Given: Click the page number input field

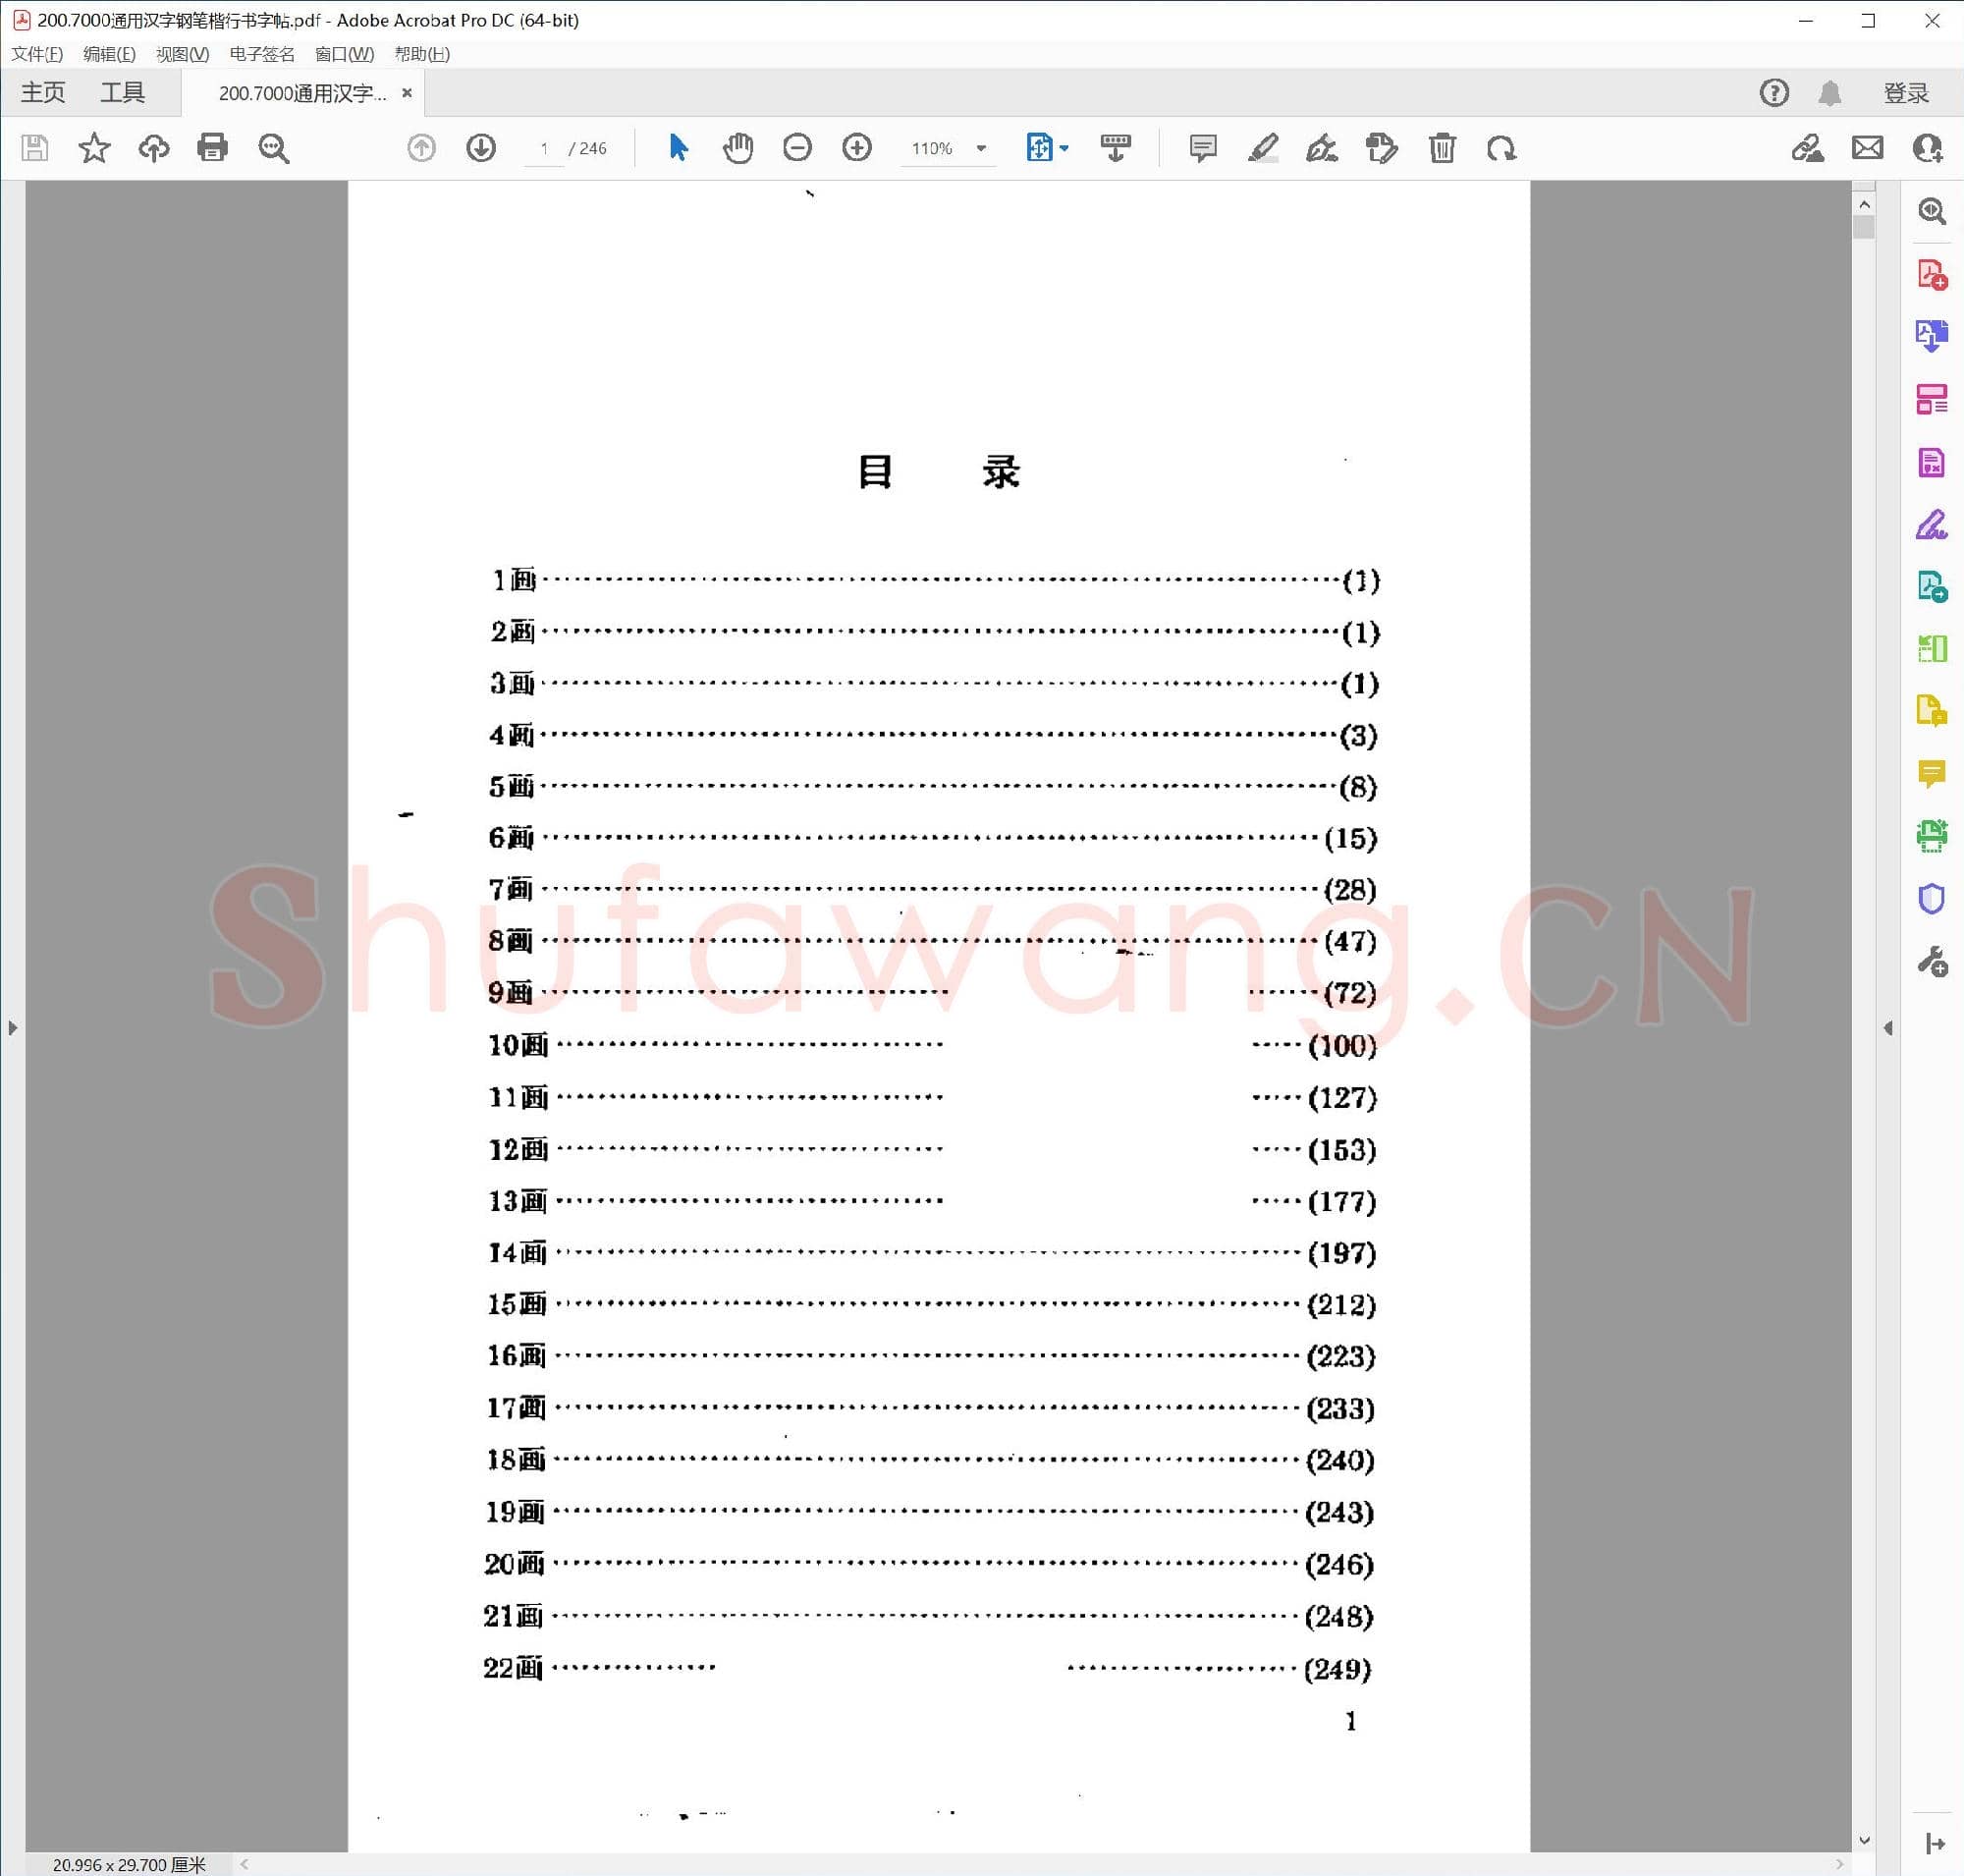Looking at the screenshot, I should click(543, 148).
